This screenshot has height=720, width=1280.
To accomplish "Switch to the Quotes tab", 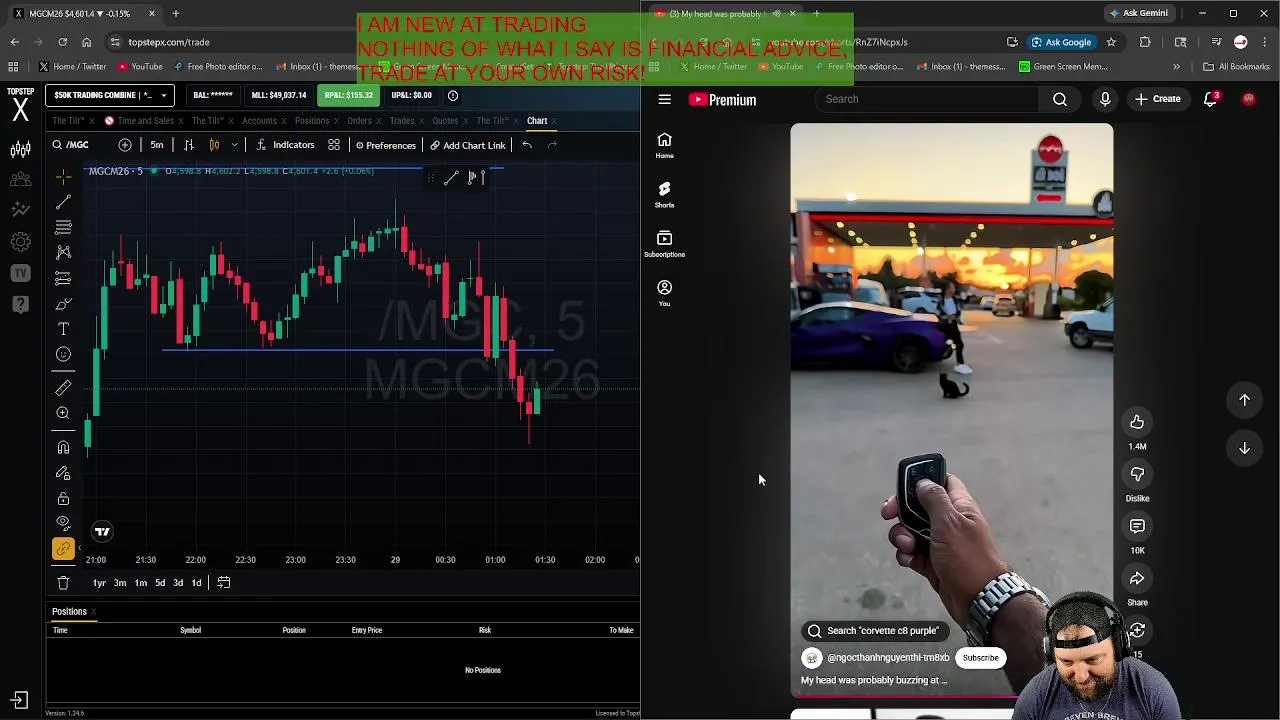I will tap(445, 121).
